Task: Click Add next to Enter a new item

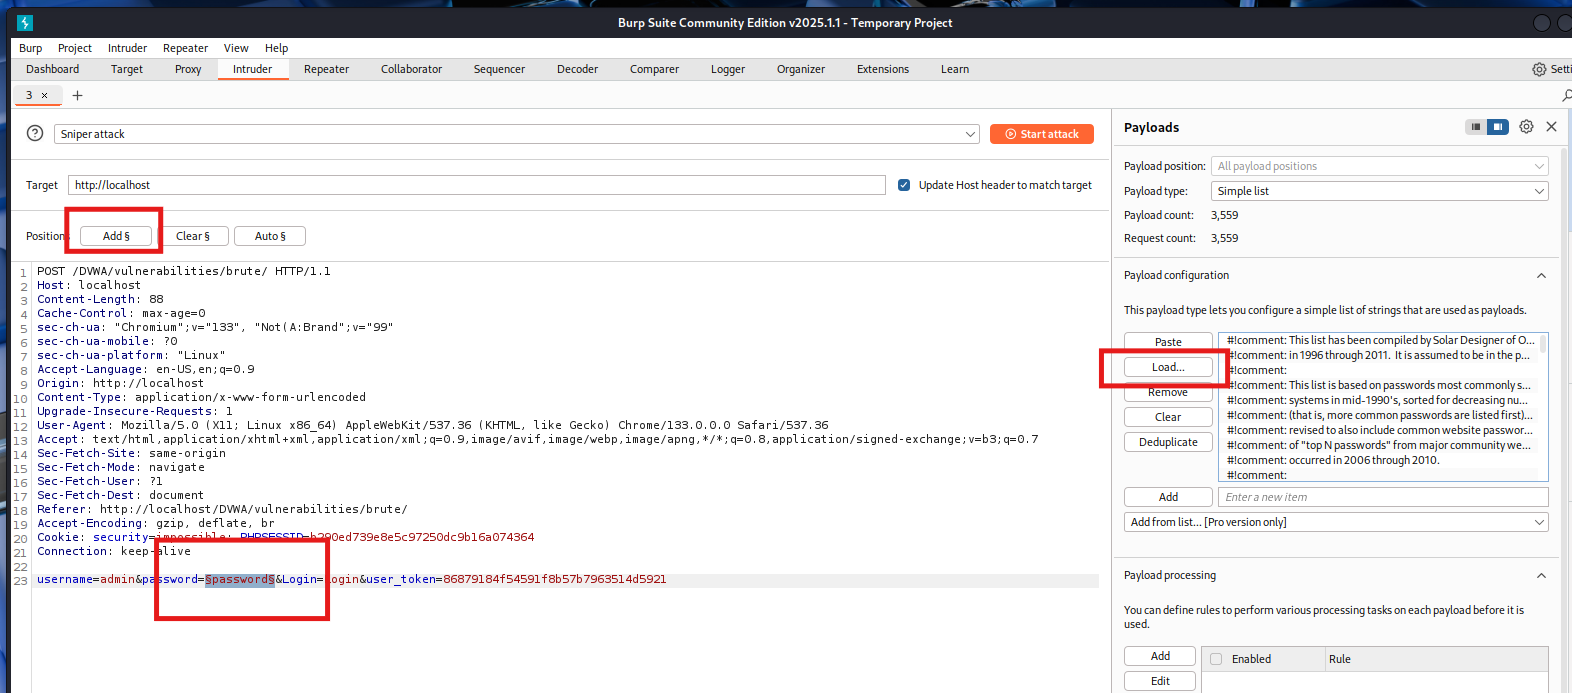Action: click(1168, 497)
